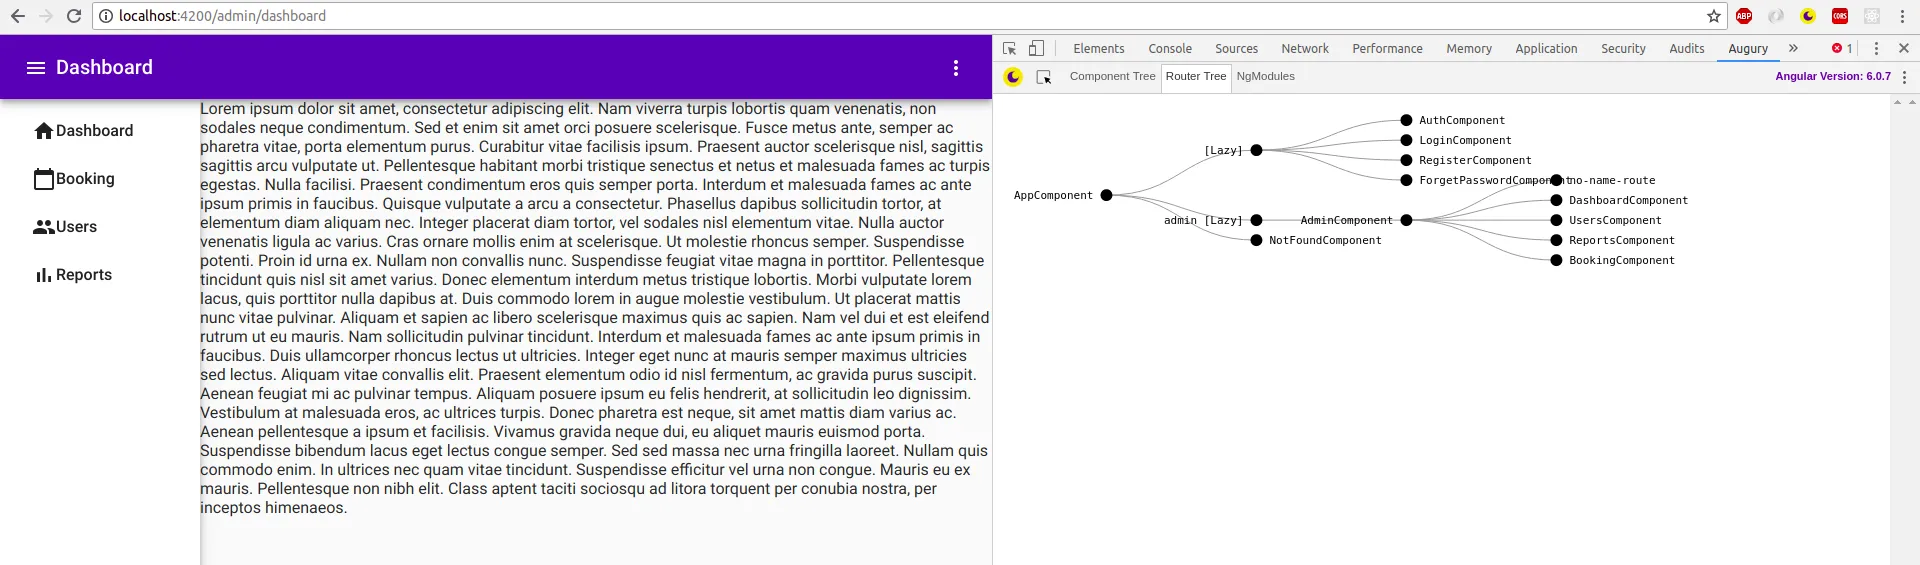Activate DevTools inspect element picker
The width and height of the screenshot is (1920, 565).
1010,48
